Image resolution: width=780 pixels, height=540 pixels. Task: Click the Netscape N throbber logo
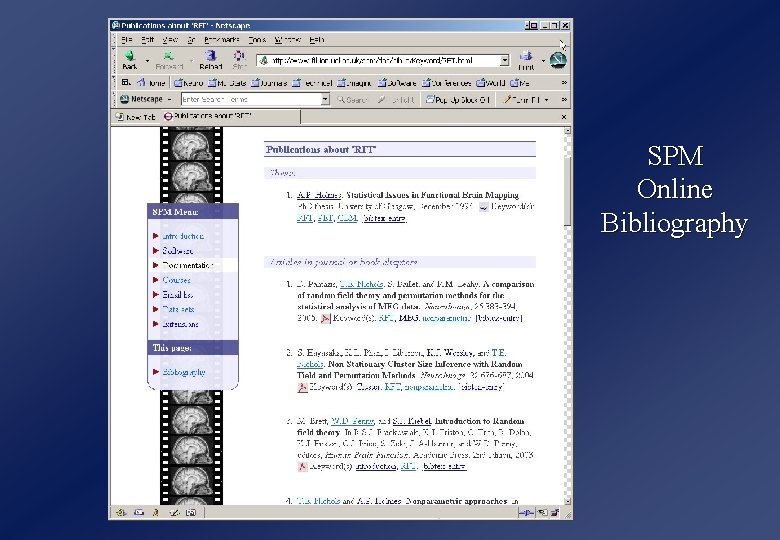pos(558,60)
